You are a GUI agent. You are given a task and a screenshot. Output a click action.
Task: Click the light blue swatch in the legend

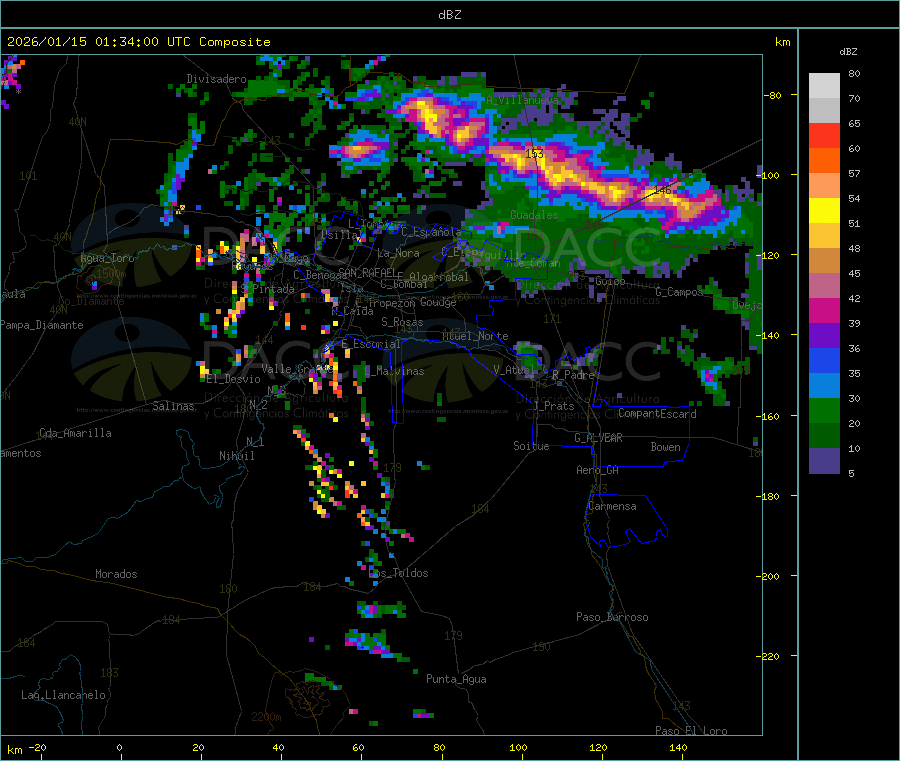pos(824,385)
